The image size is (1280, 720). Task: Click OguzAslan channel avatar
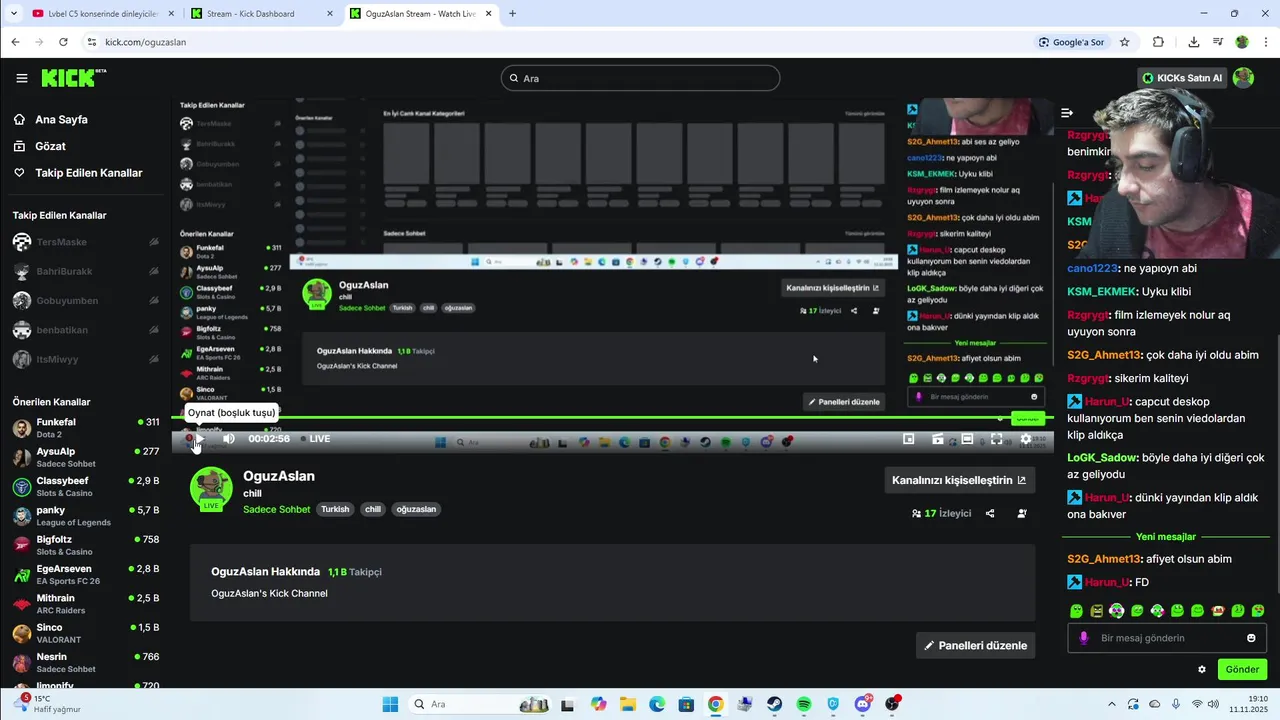tap(211, 488)
